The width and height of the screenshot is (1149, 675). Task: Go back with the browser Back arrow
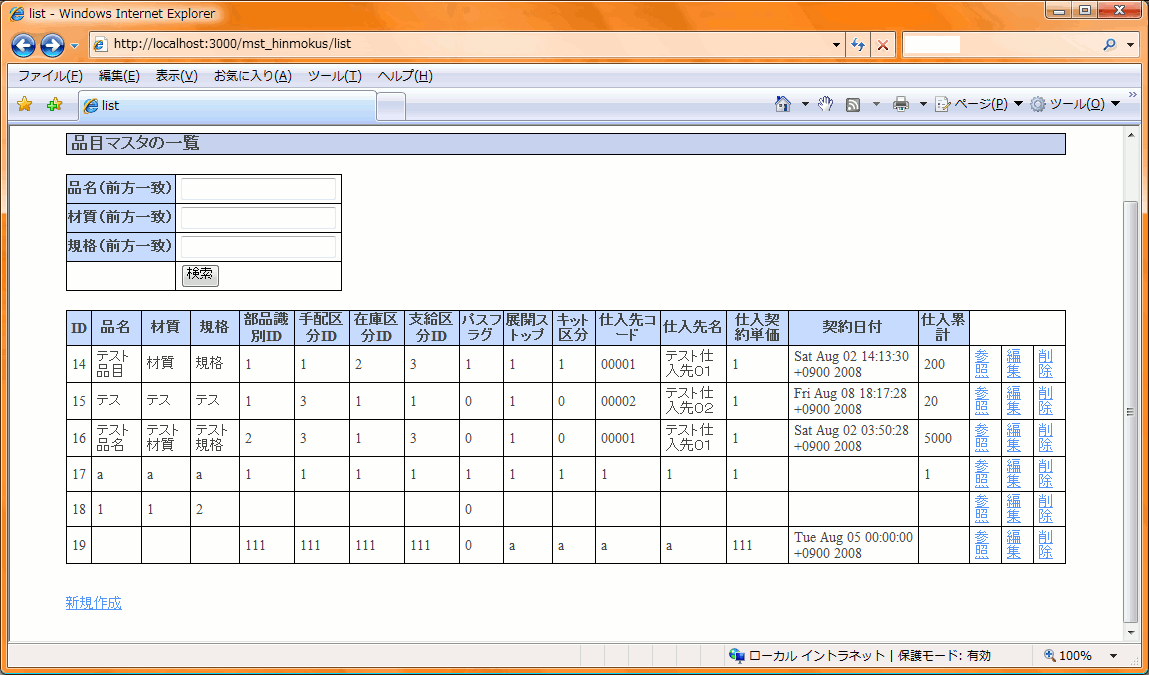pyautogui.click(x=23, y=45)
